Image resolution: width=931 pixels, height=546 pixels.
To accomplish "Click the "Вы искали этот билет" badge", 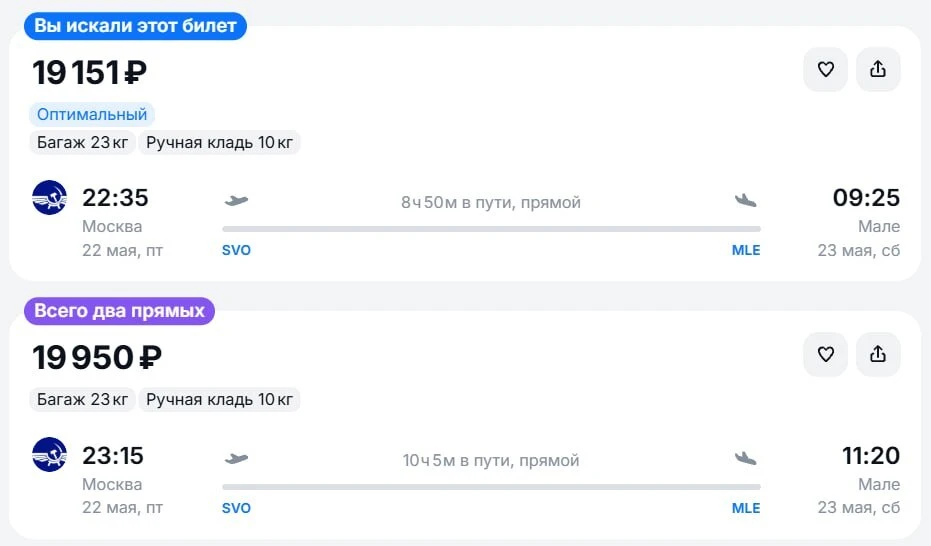I will (x=135, y=26).
